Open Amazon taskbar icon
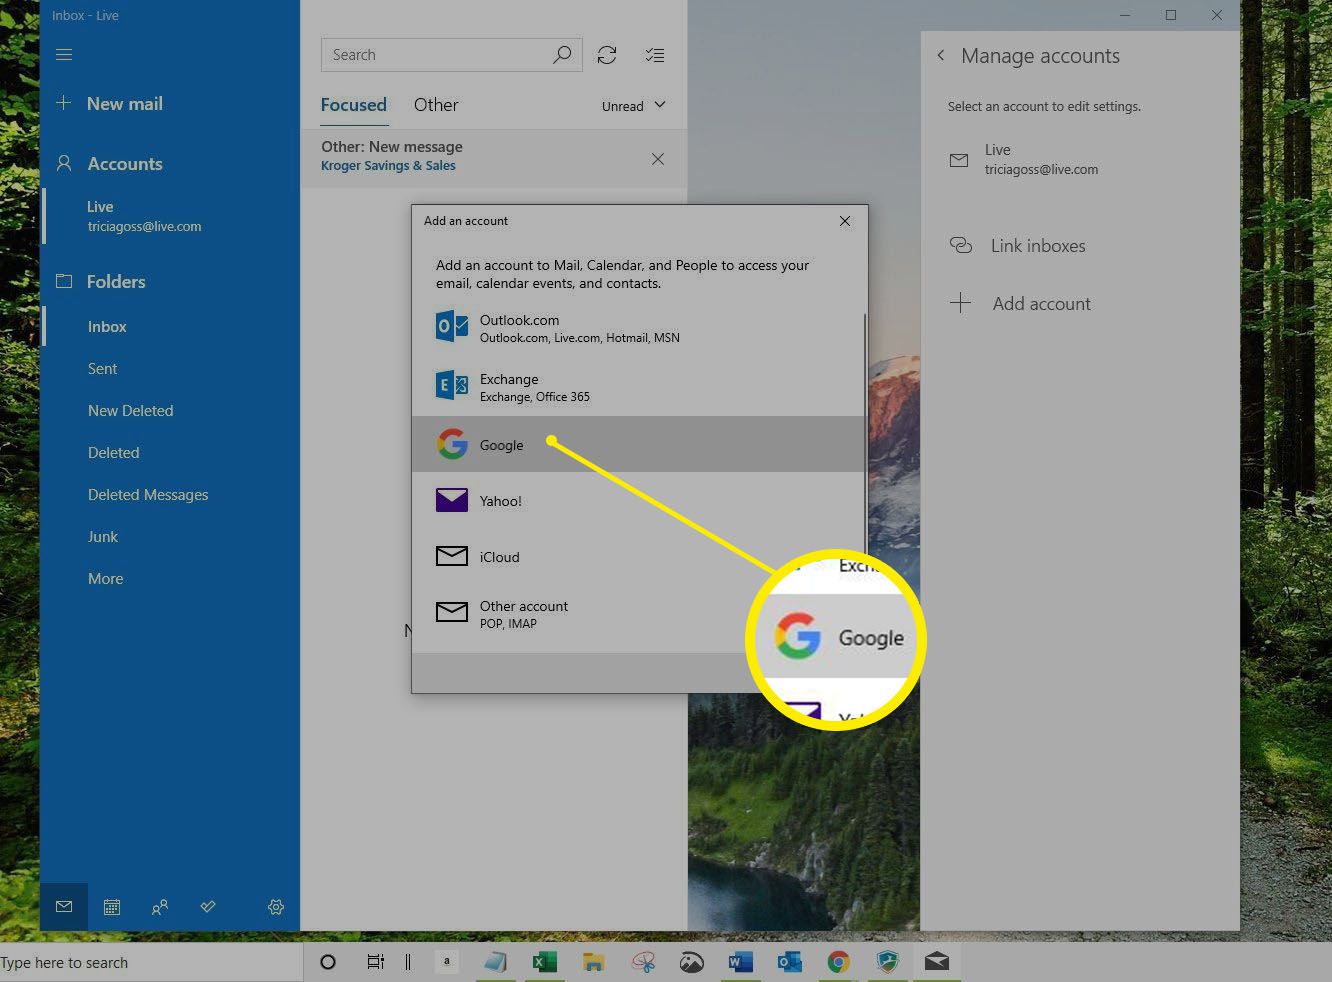This screenshot has width=1332, height=982. click(x=447, y=963)
